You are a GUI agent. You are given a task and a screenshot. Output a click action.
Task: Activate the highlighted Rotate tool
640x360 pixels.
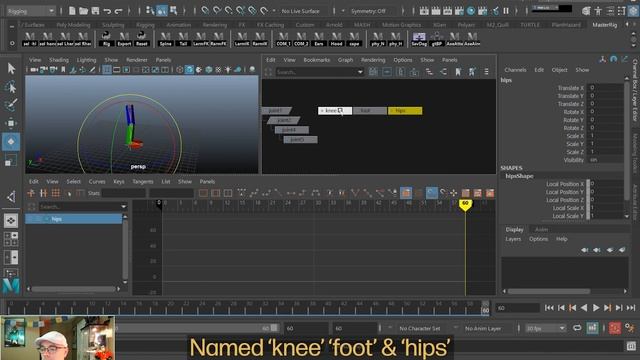(x=11, y=141)
